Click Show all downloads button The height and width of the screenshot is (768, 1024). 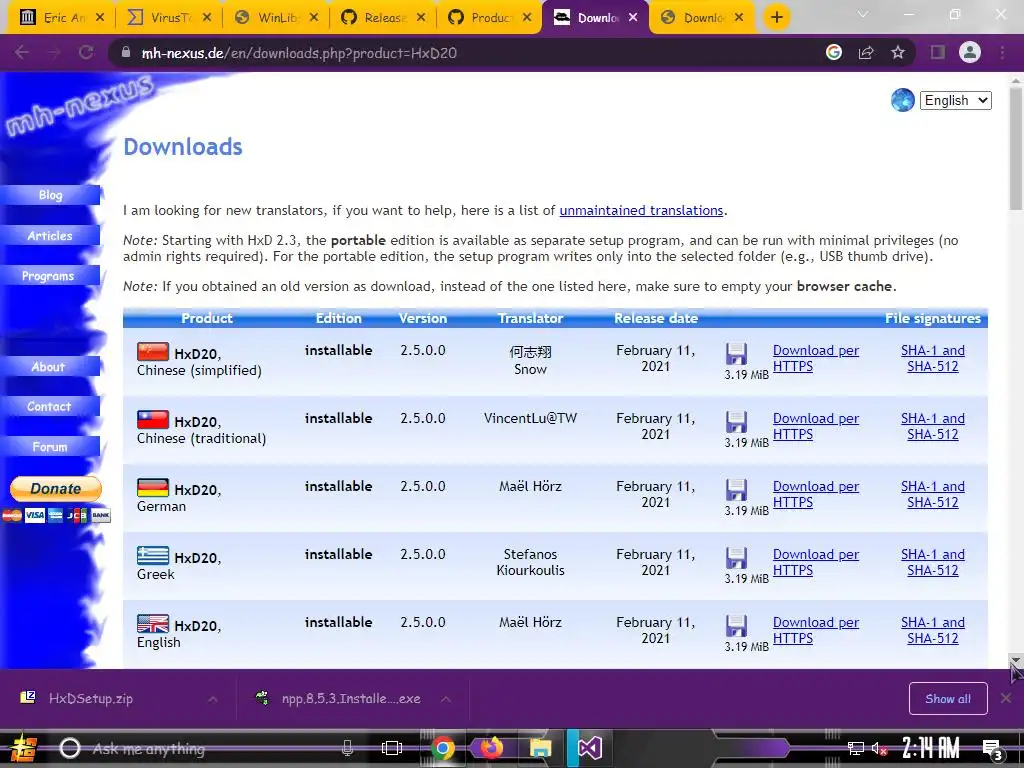tap(948, 699)
